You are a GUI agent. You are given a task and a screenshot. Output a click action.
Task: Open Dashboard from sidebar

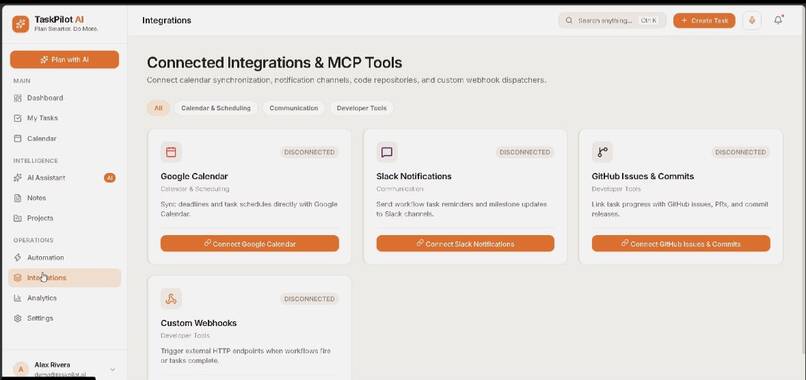coord(64,98)
